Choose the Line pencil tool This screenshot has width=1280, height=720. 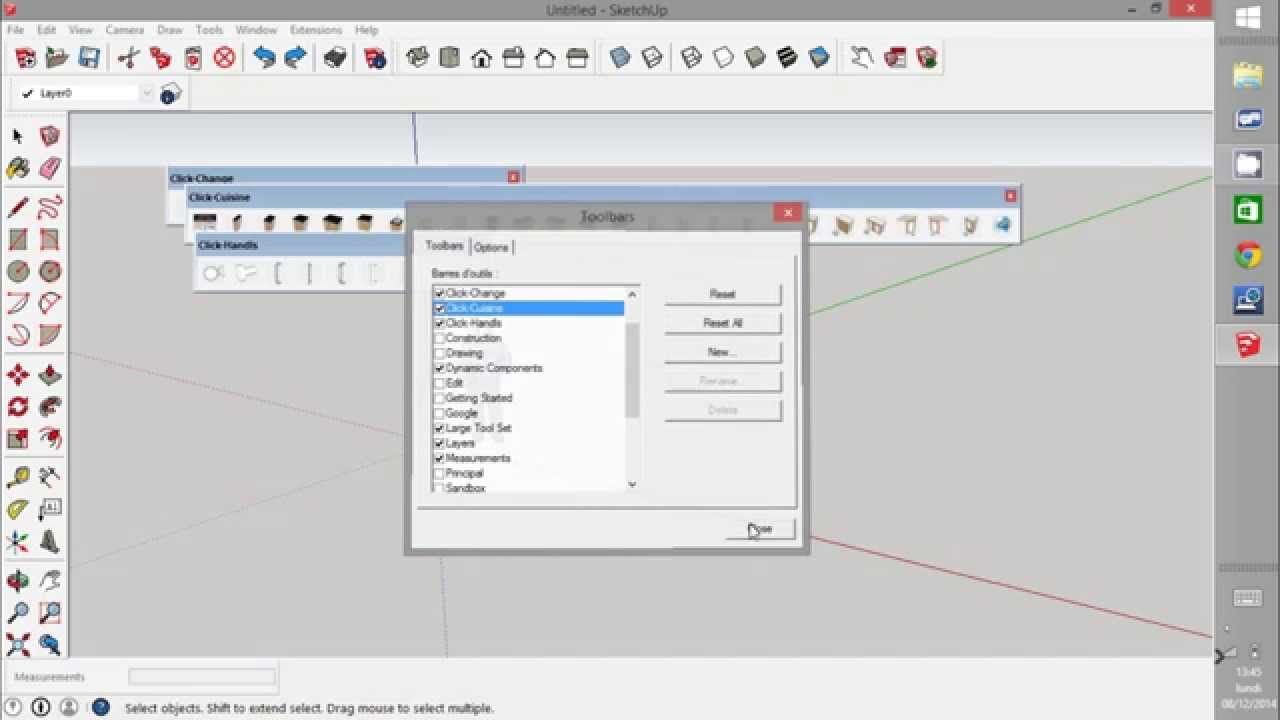[x=18, y=208]
